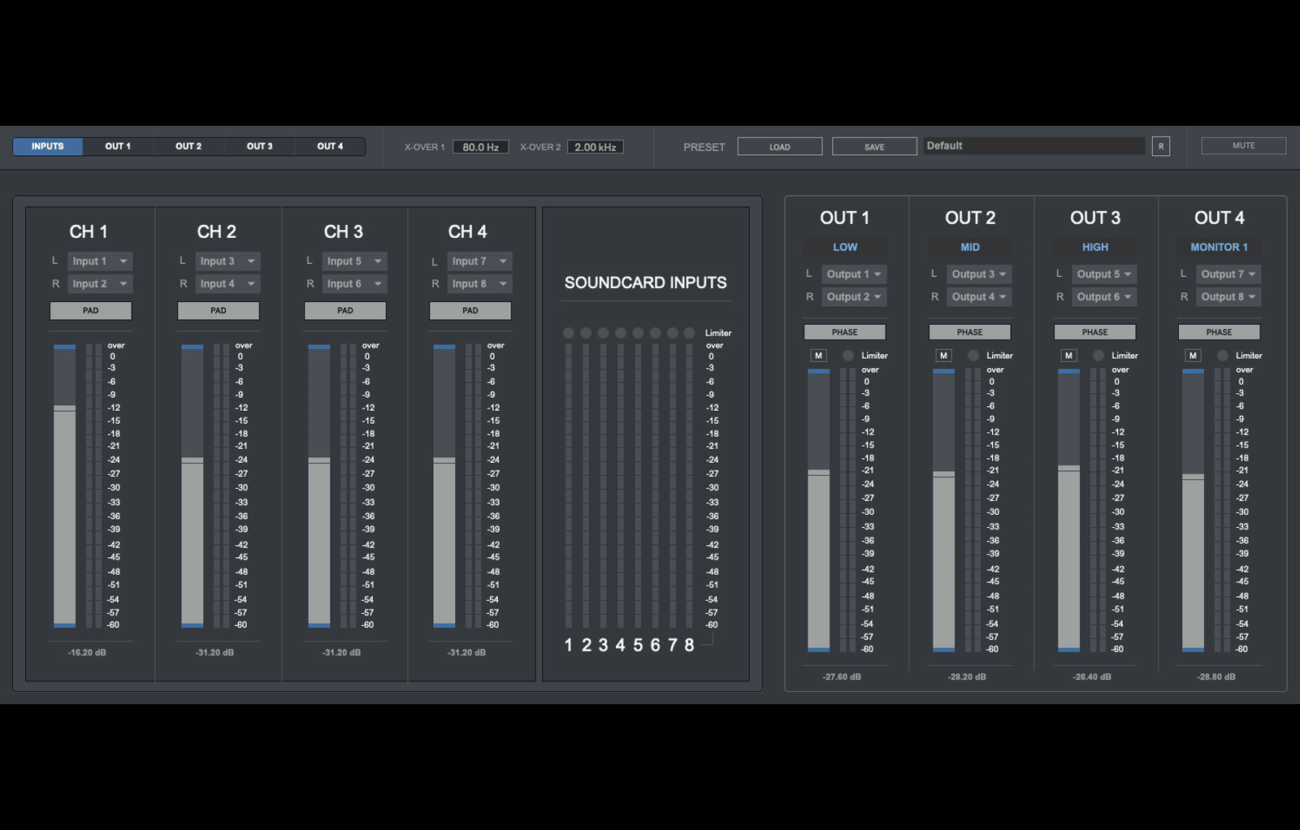
Task: Enable PHASE inversion on the LOW output
Action: 844,331
